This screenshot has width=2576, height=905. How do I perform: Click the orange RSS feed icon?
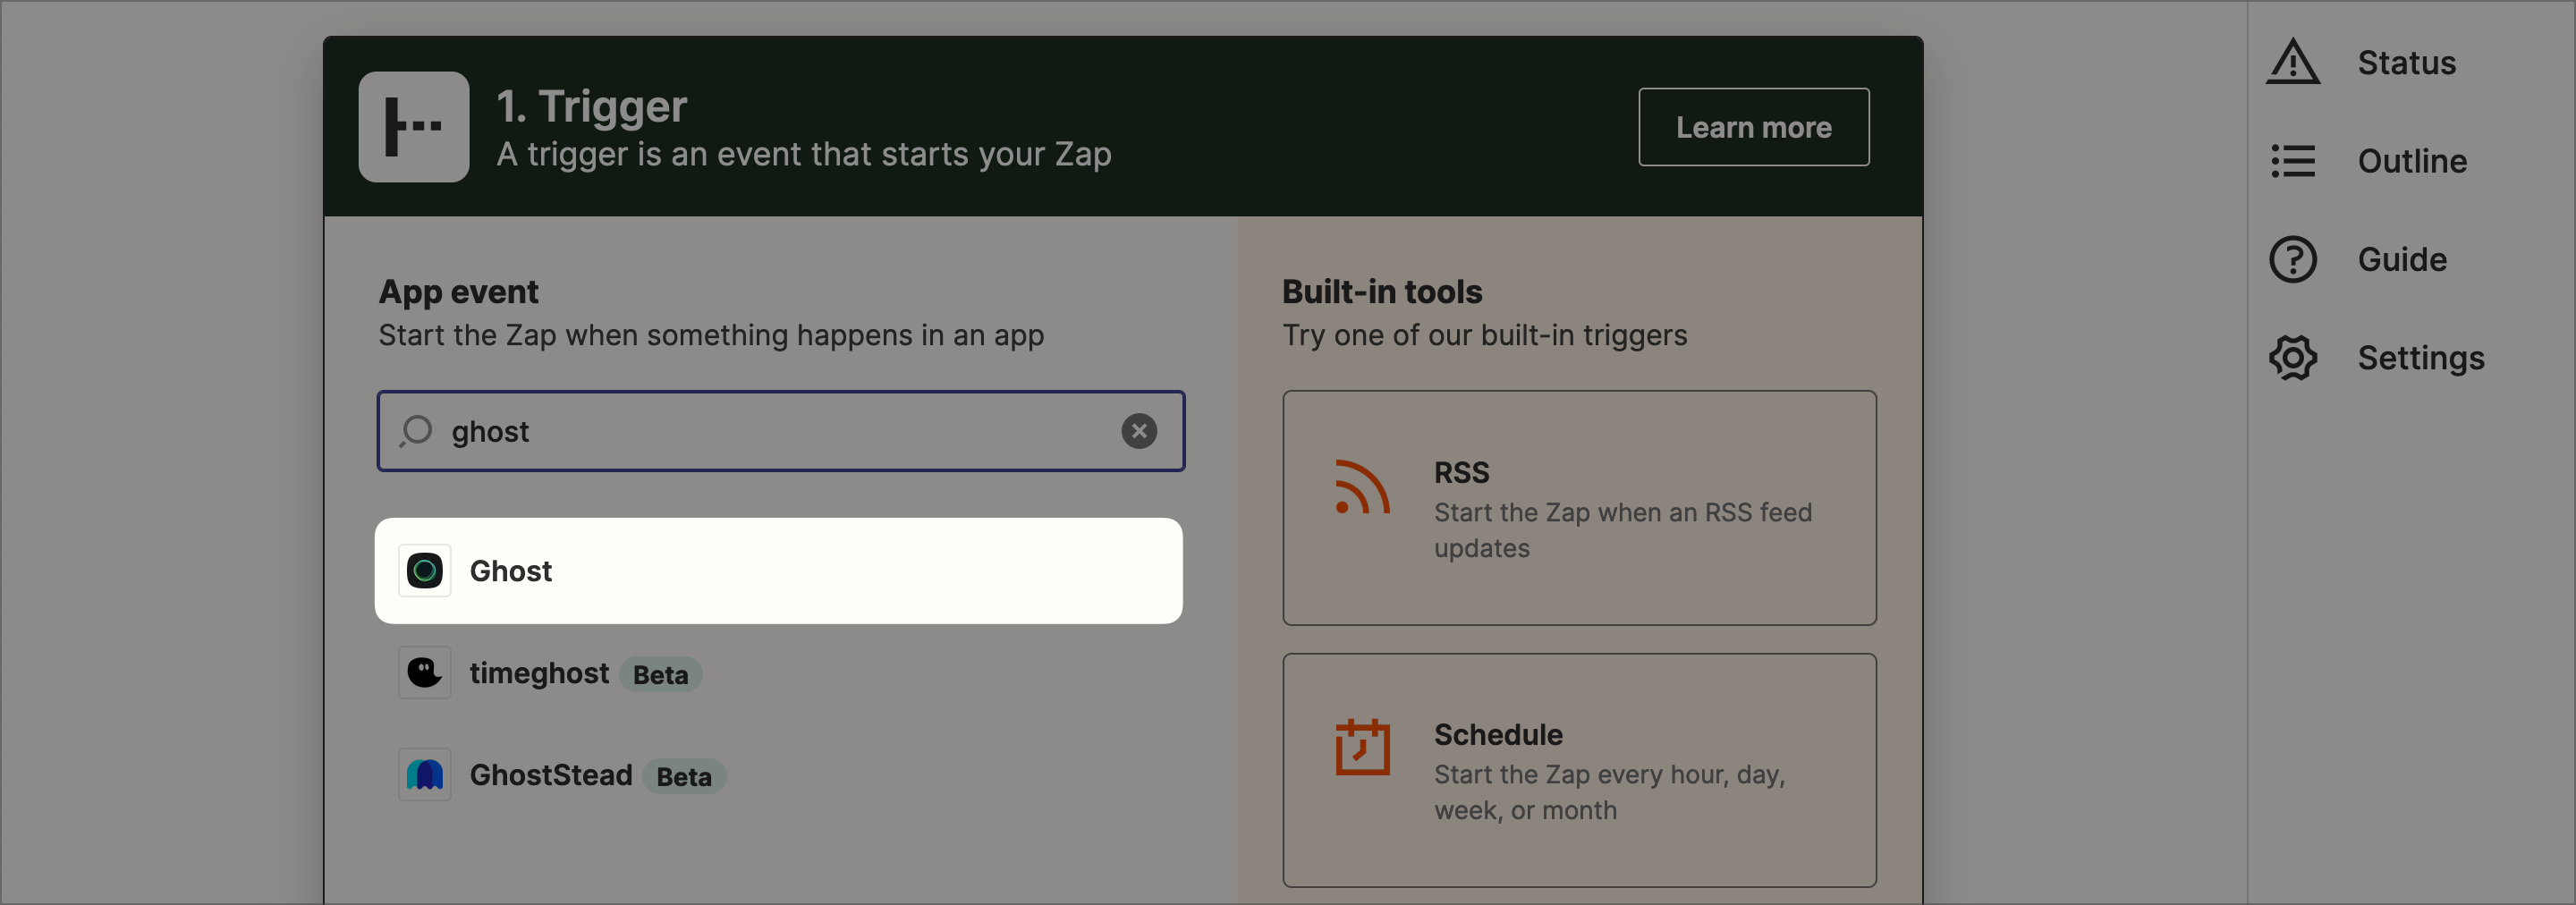coord(1362,487)
